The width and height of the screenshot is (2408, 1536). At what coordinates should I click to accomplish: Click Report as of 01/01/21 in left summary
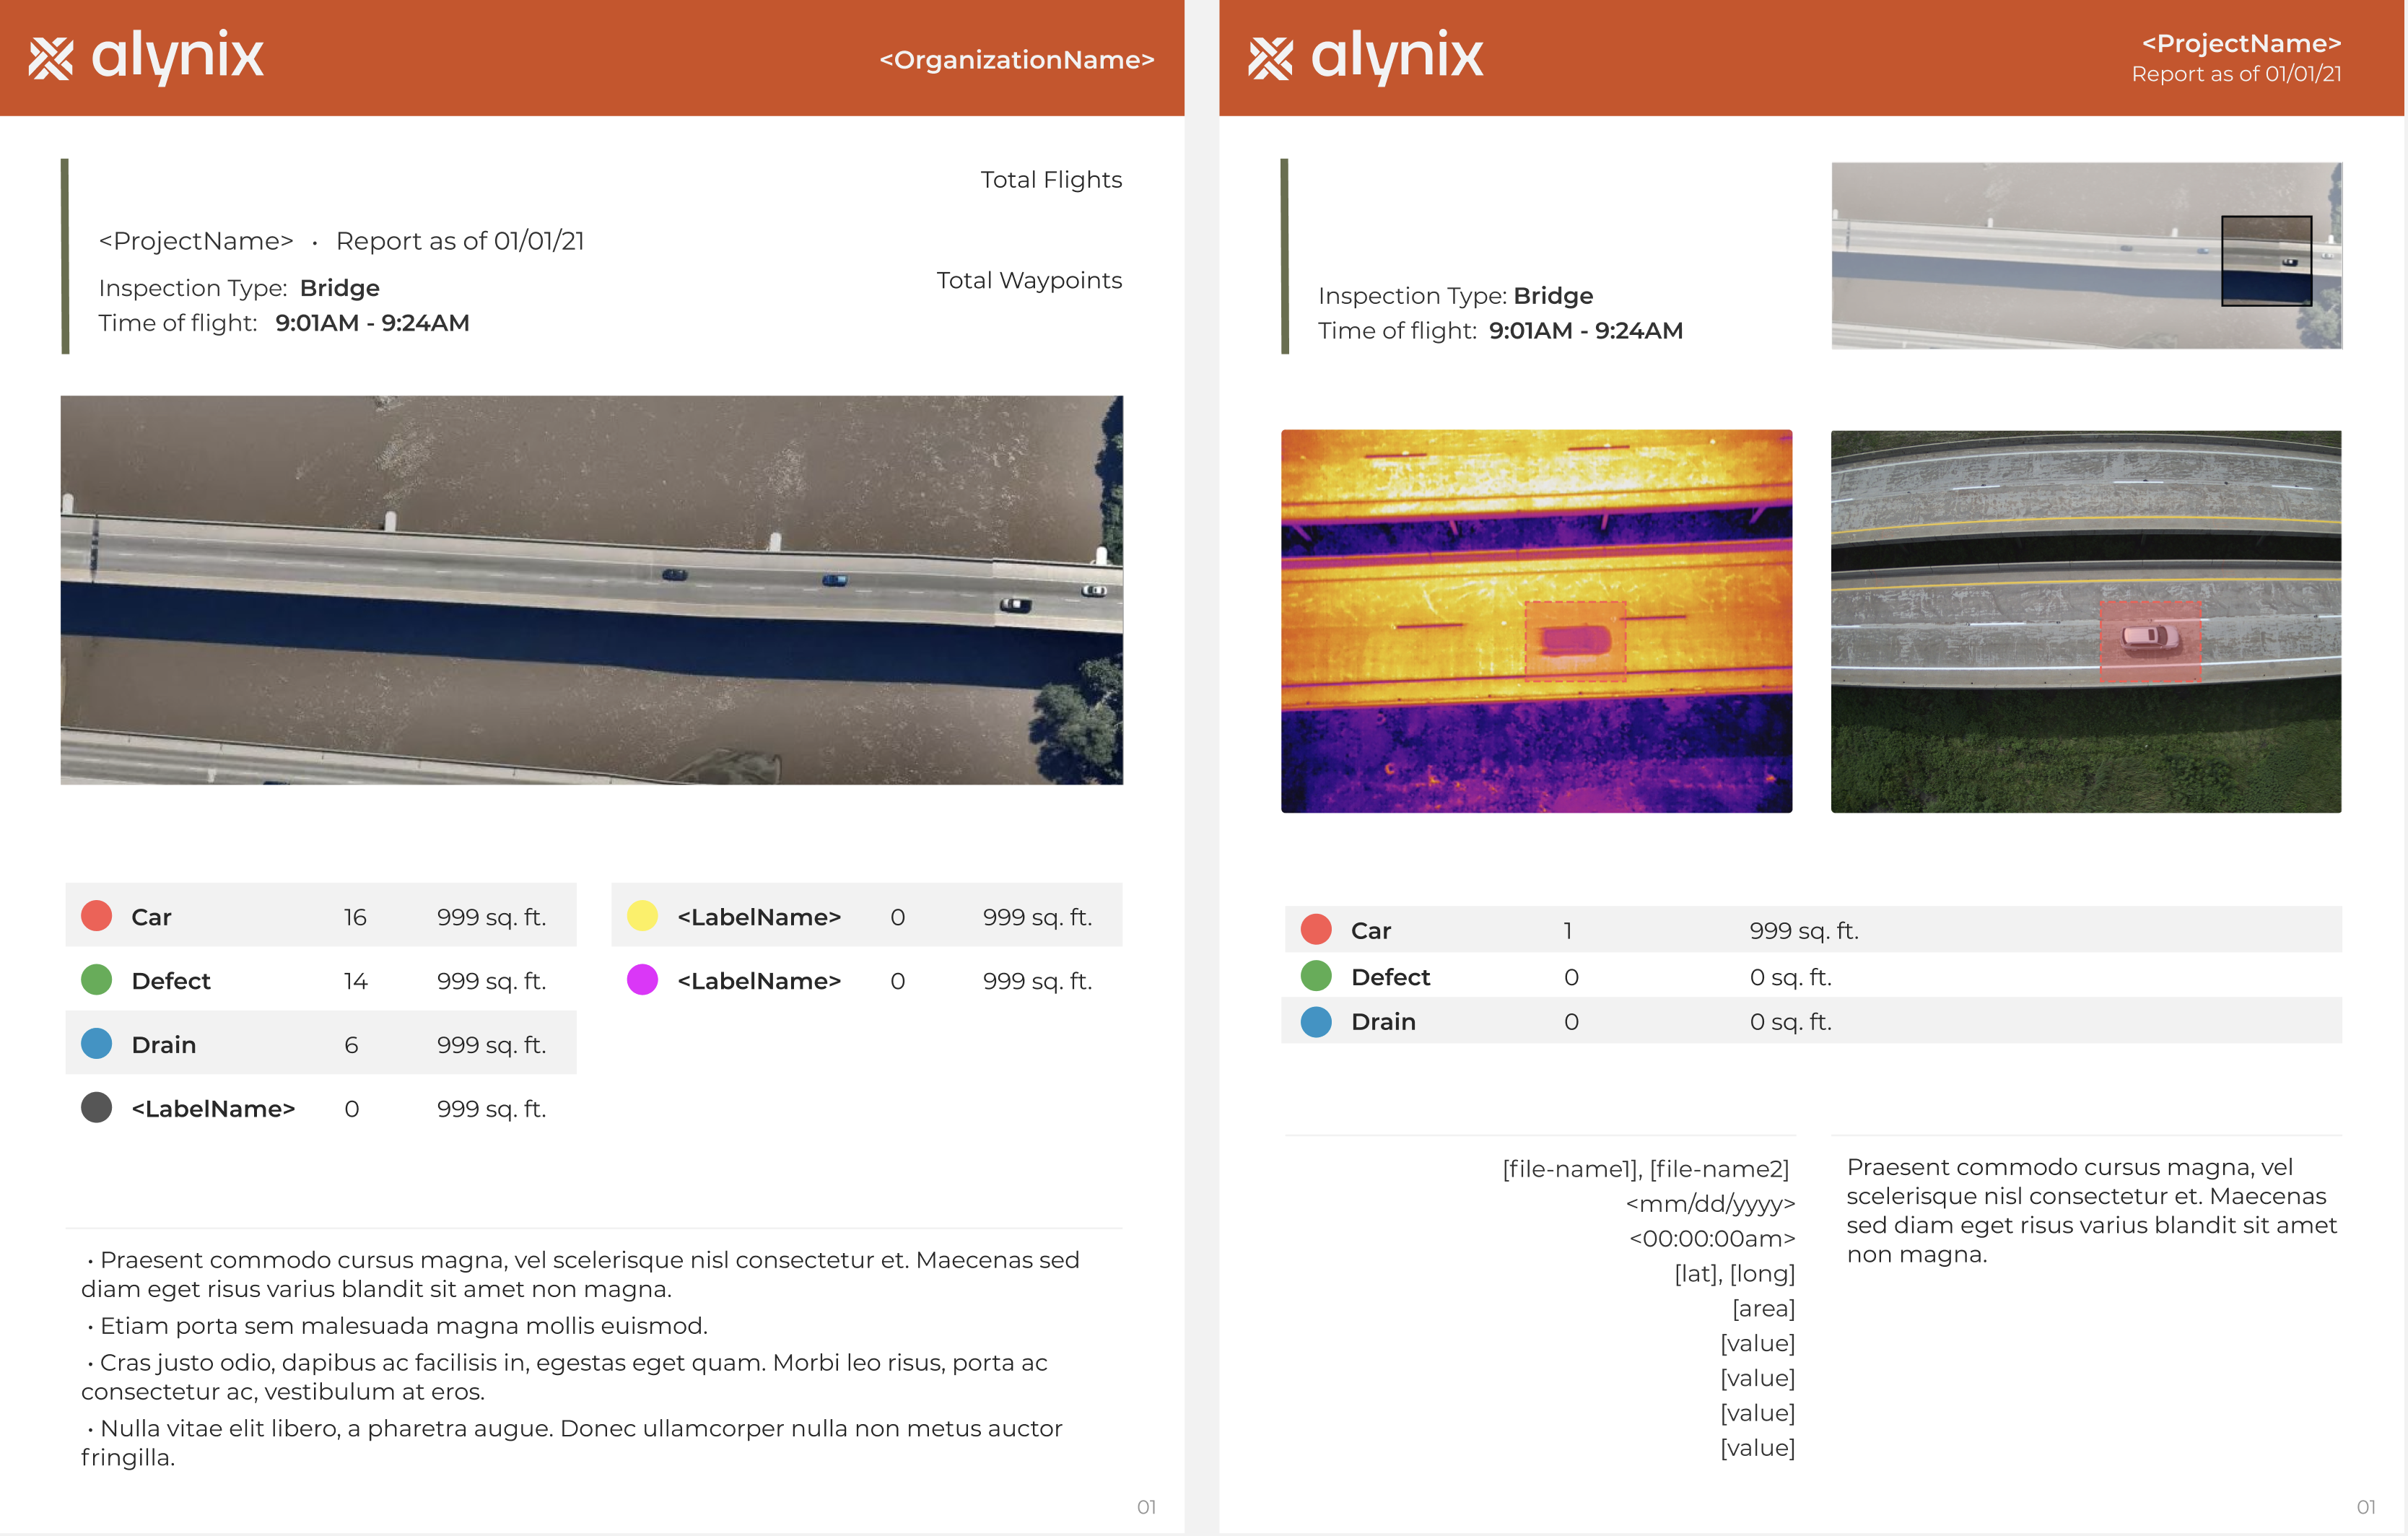pyautogui.click(x=460, y=241)
